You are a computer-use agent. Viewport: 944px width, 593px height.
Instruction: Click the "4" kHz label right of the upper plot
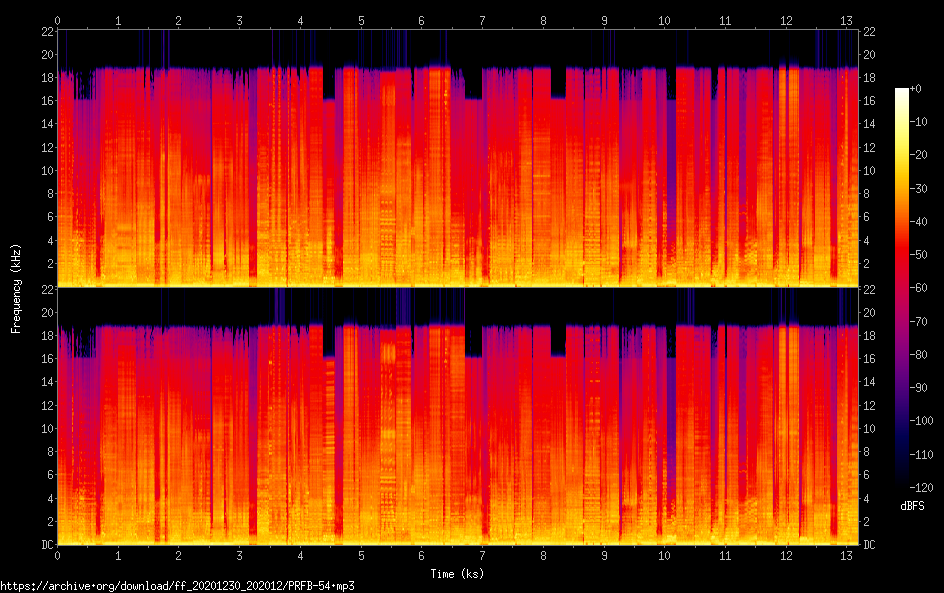click(866, 241)
